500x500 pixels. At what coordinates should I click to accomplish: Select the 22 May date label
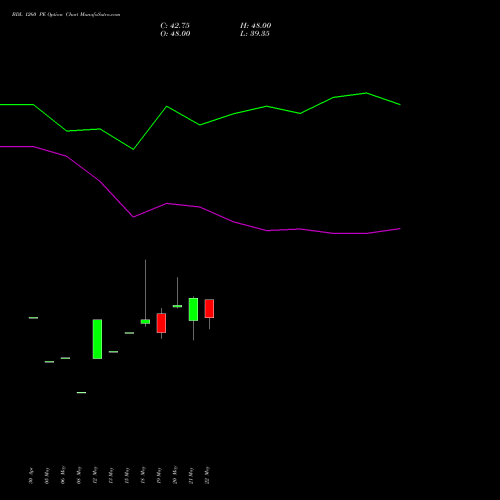[x=207, y=475]
